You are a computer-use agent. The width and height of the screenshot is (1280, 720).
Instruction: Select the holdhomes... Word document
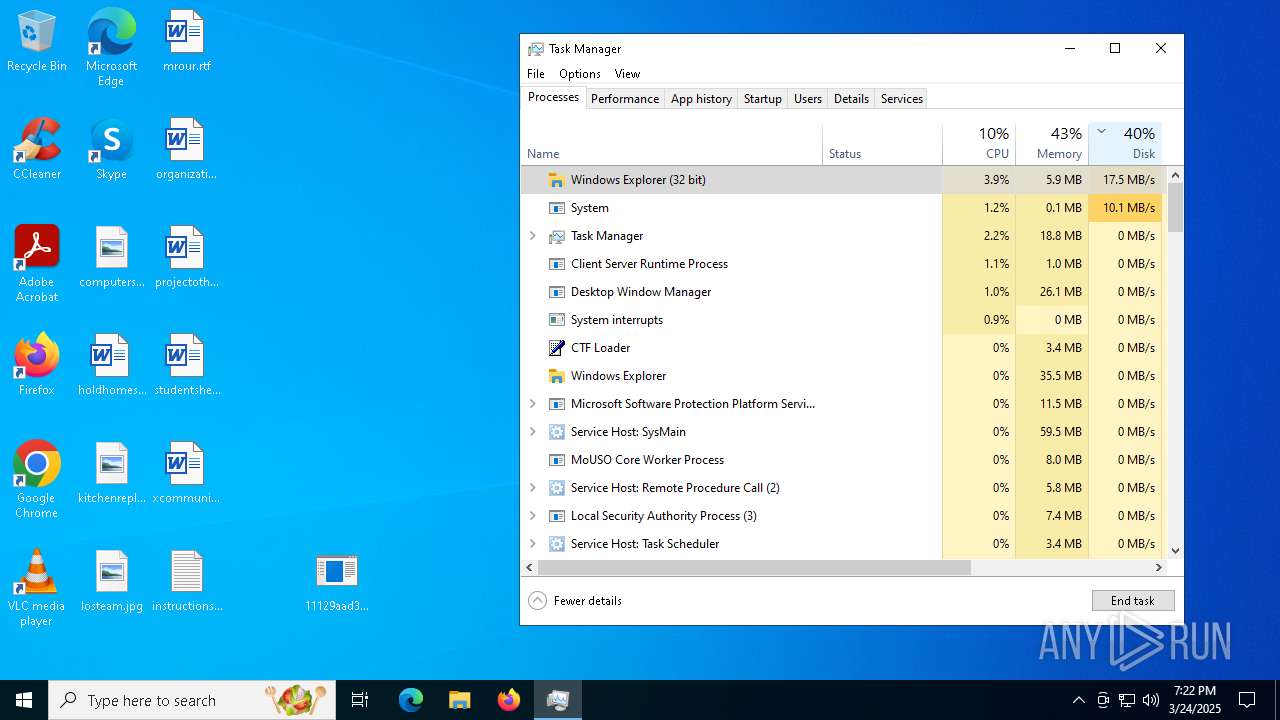(x=112, y=366)
